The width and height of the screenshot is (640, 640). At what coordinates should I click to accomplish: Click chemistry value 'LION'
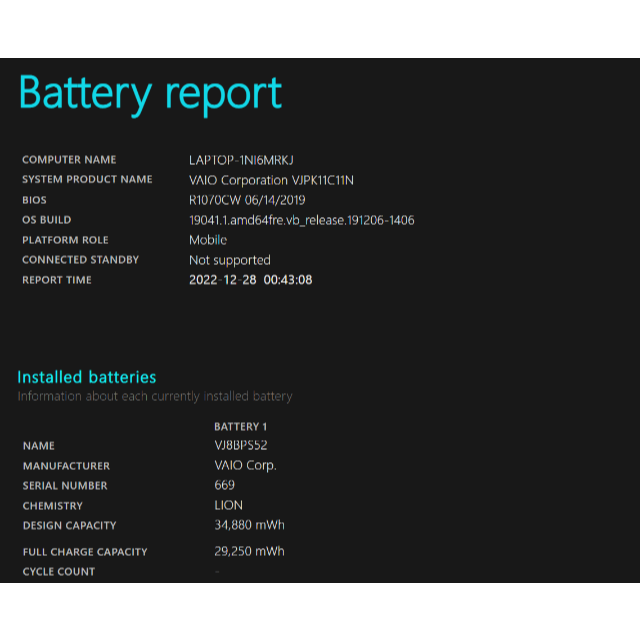(x=229, y=505)
